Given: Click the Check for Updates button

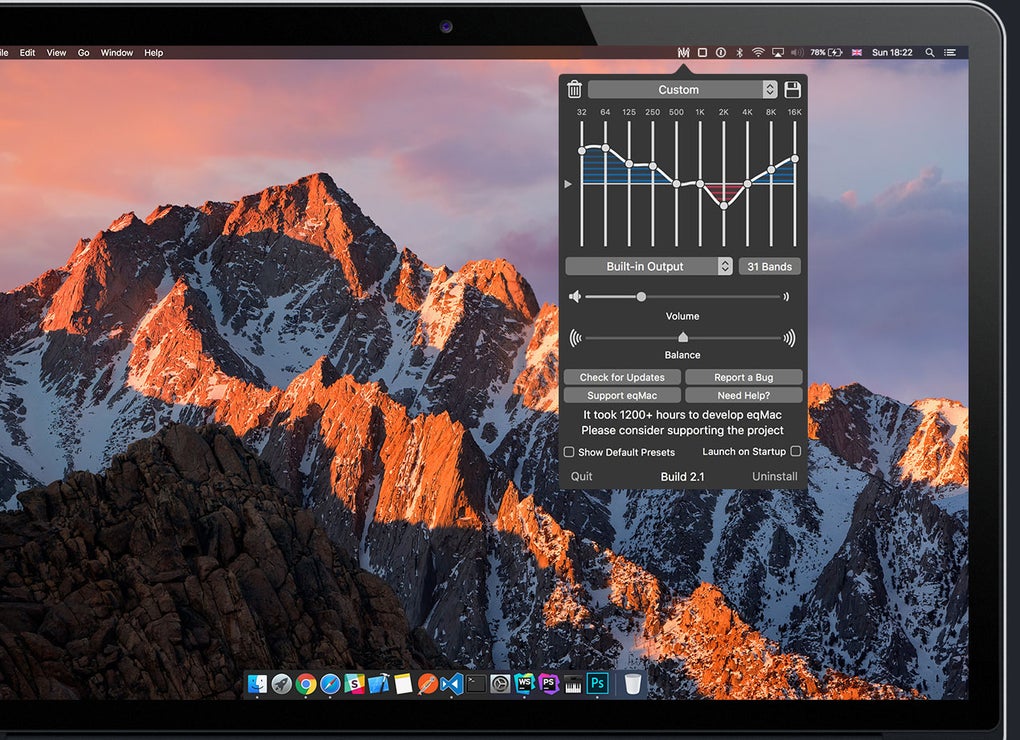Looking at the screenshot, I should coord(622,377).
